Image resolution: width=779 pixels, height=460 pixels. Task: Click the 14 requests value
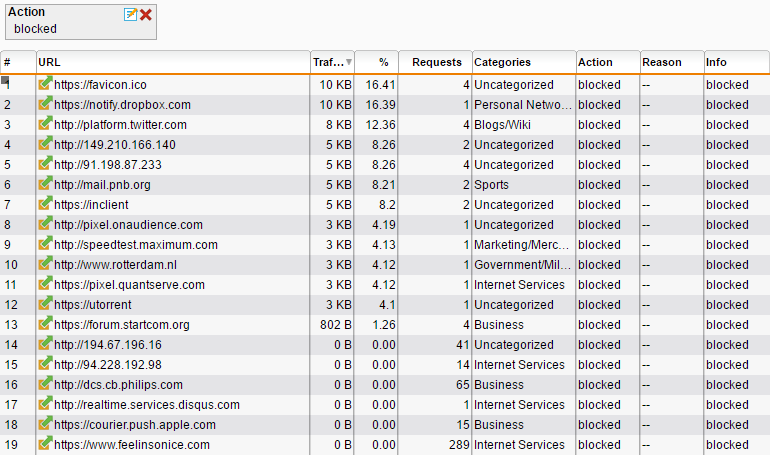click(463, 365)
